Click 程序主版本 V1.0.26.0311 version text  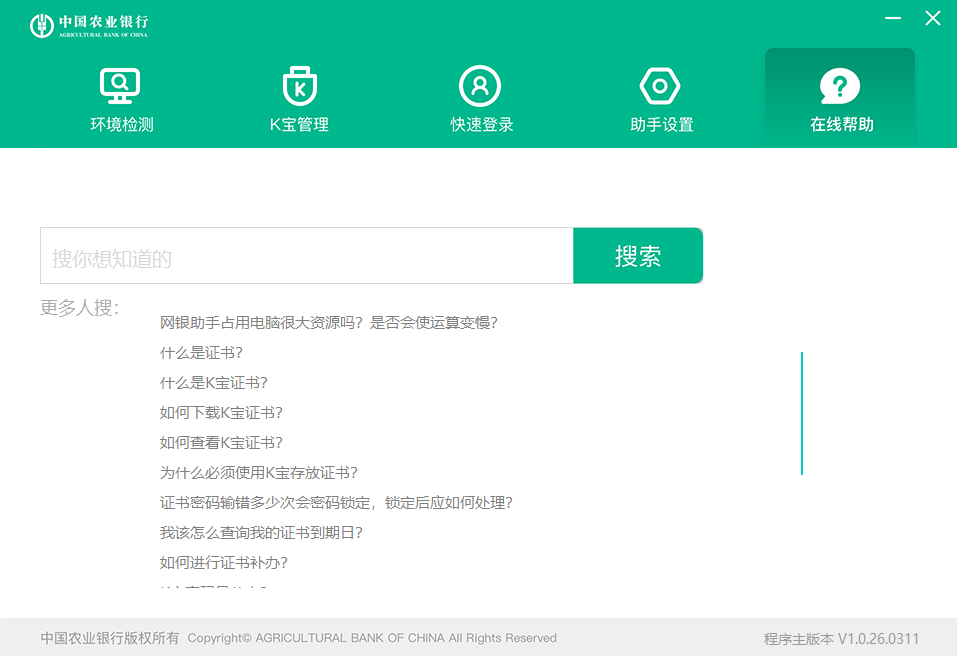coord(841,639)
